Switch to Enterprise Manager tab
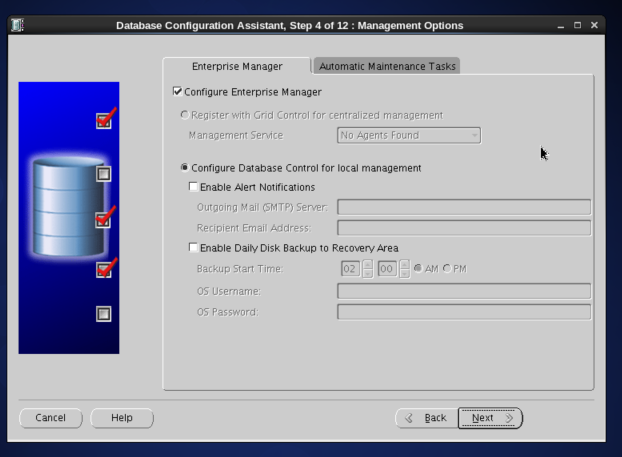The width and height of the screenshot is (622, 457). [x=237, y=66]
